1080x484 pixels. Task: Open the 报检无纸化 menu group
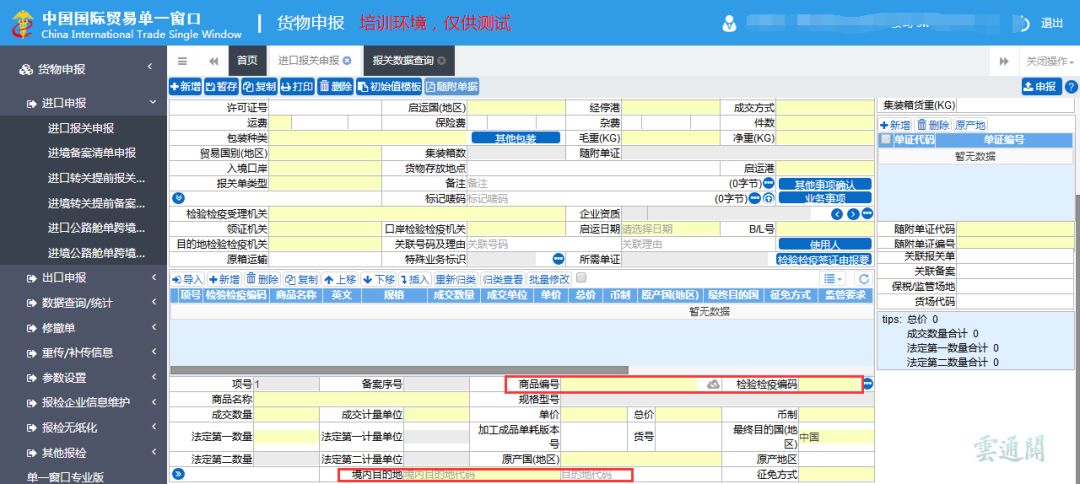pyautogui.click(x=83, y=428)
